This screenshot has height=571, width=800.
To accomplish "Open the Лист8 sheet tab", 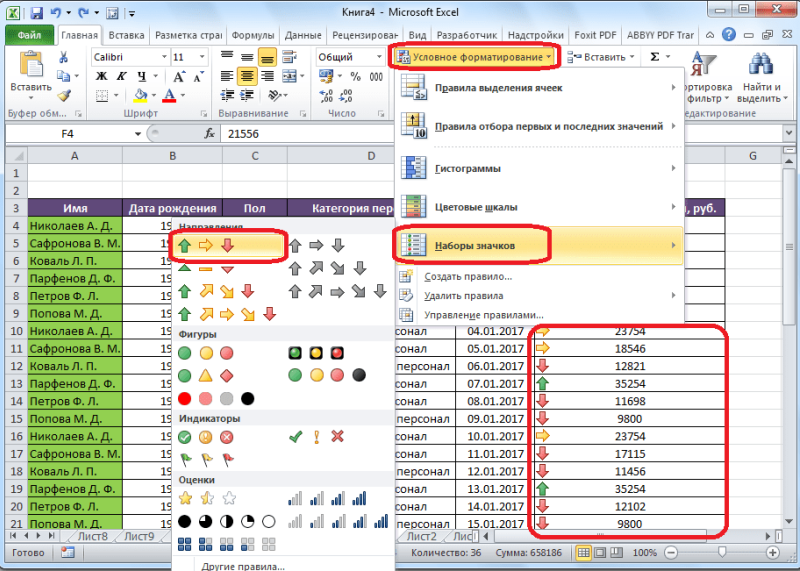I will pyautogui.click(x=92, y=536).
